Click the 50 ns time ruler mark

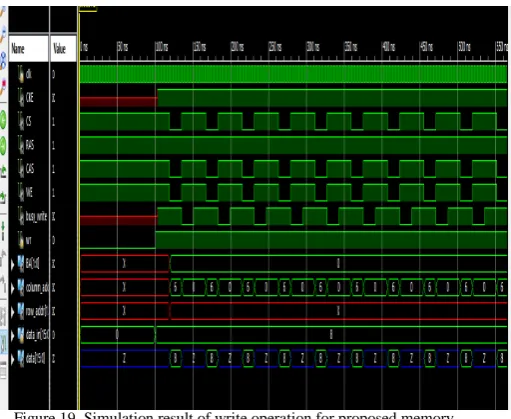pos(123,47)
